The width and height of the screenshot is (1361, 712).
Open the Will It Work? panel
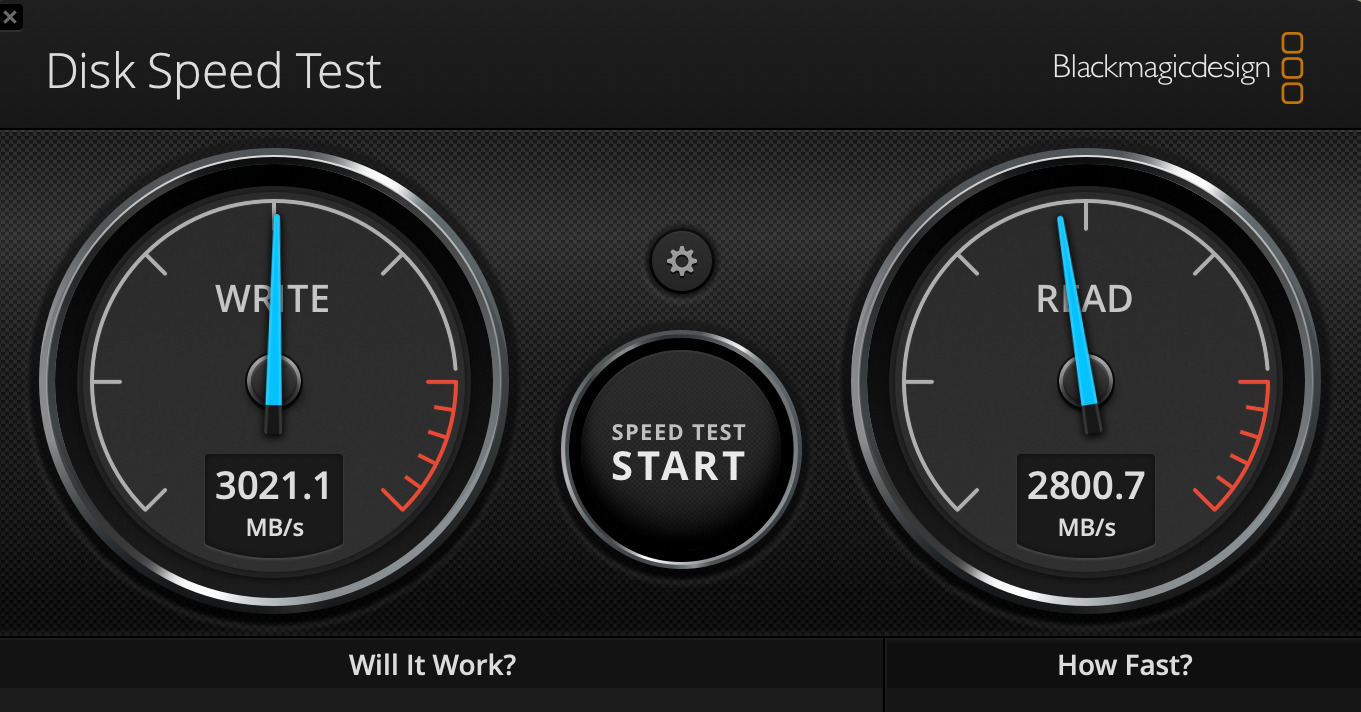click(433, 665)
